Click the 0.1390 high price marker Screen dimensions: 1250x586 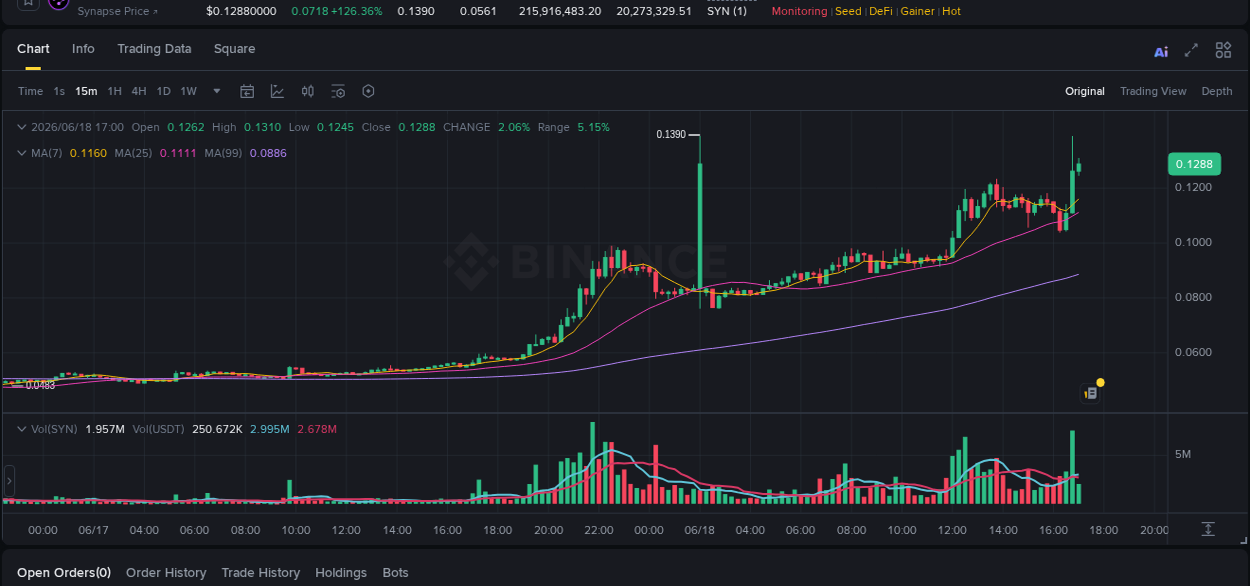671,134
